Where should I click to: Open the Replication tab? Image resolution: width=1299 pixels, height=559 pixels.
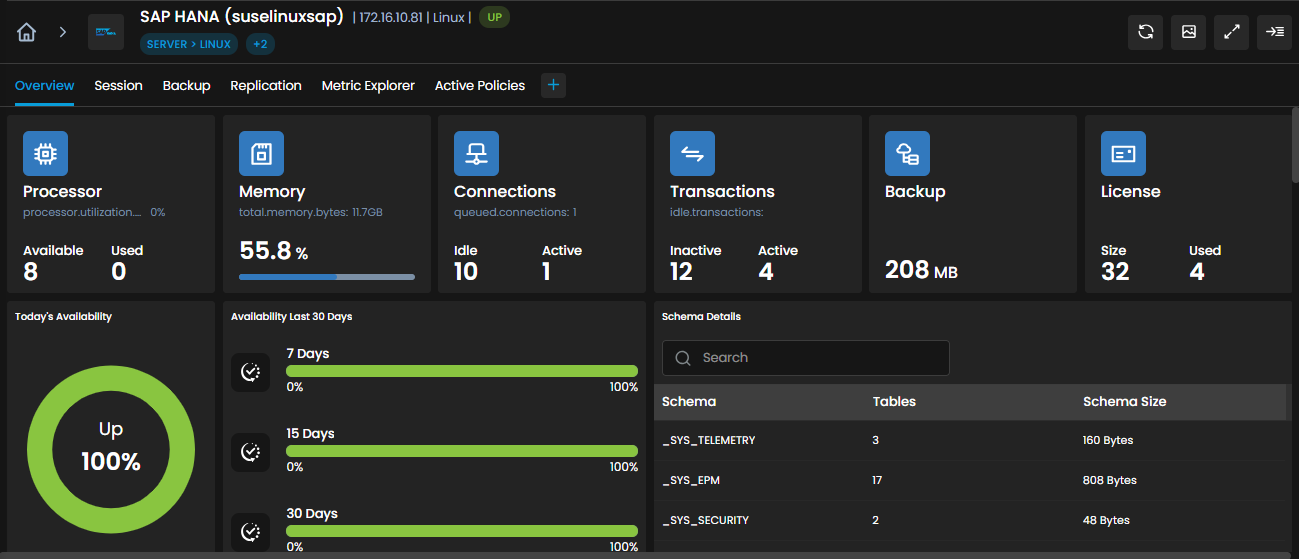click(266, 86)
